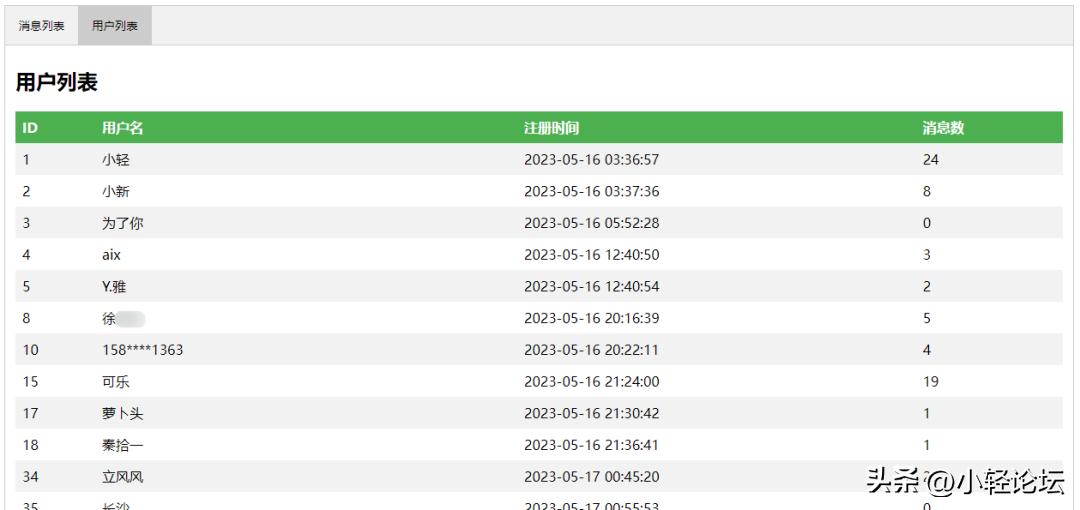
Task: Click the 注册时间 column header
Action: tap(551, 128)
